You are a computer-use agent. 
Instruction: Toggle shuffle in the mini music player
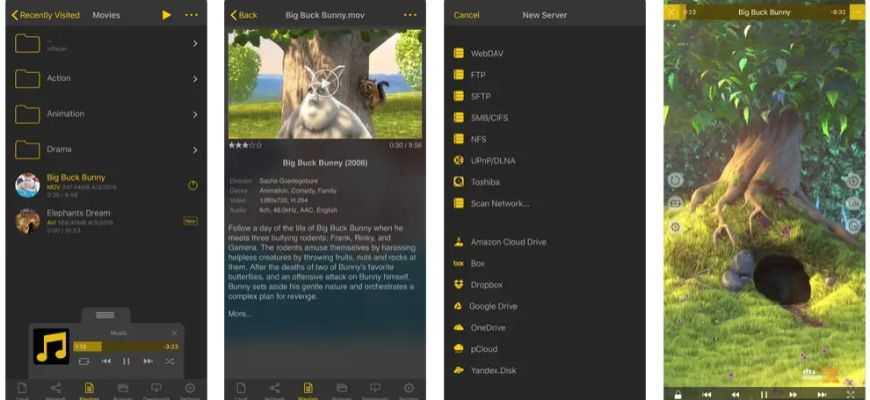pos(169,360)
